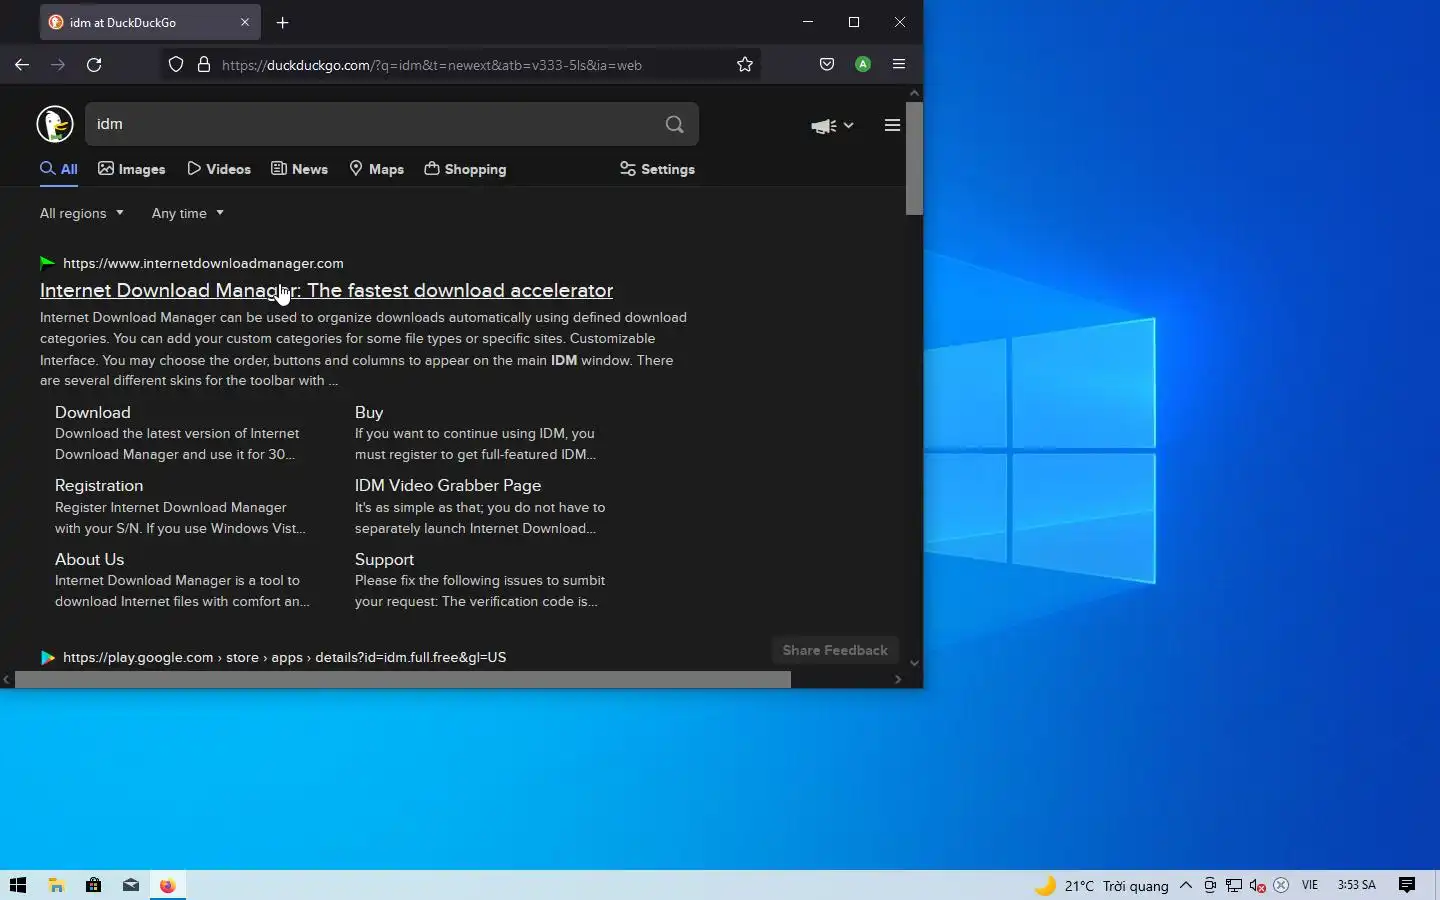The width and height of the screenshot is (1440, 900).
Task: Click the play.google.com result URL
Action: (284, 657)
